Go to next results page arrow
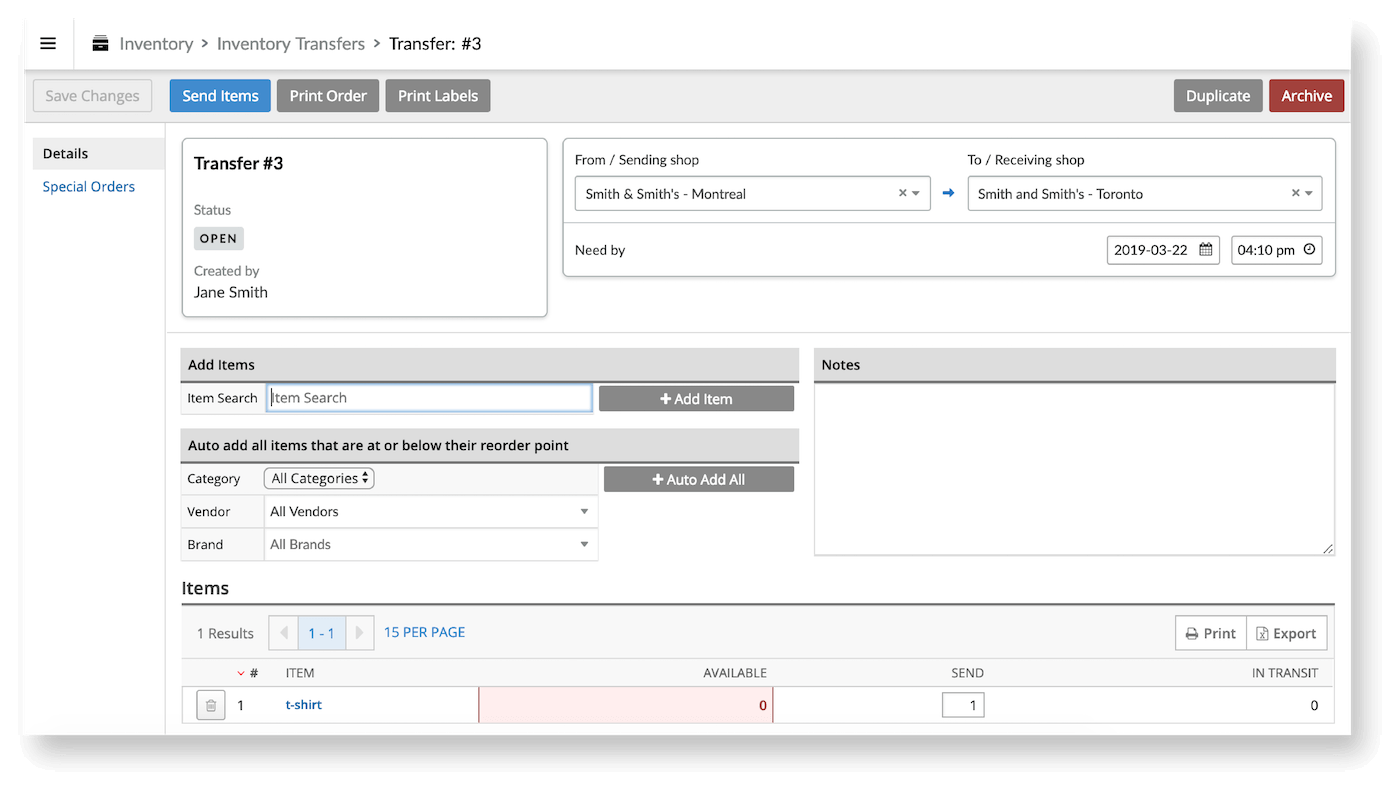 click(x=360, y=633)
